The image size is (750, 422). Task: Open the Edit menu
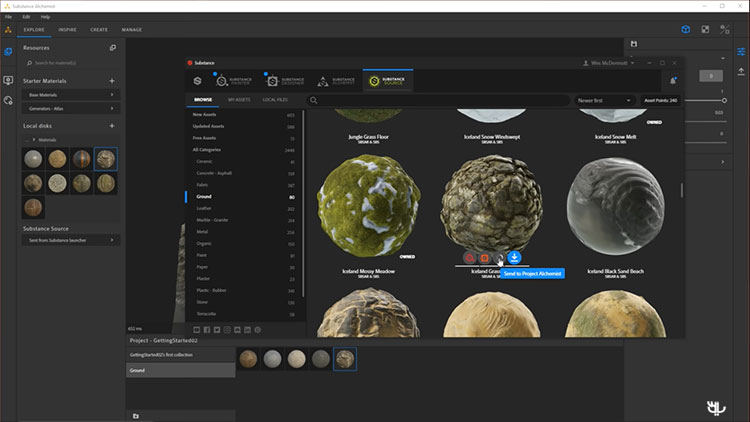tap(27, 17)
